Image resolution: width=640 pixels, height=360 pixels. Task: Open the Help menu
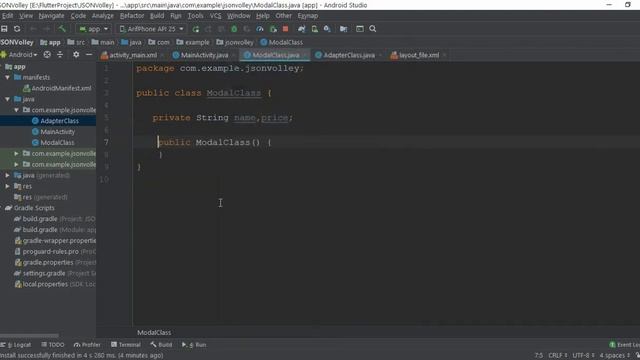tap(262, 16)
